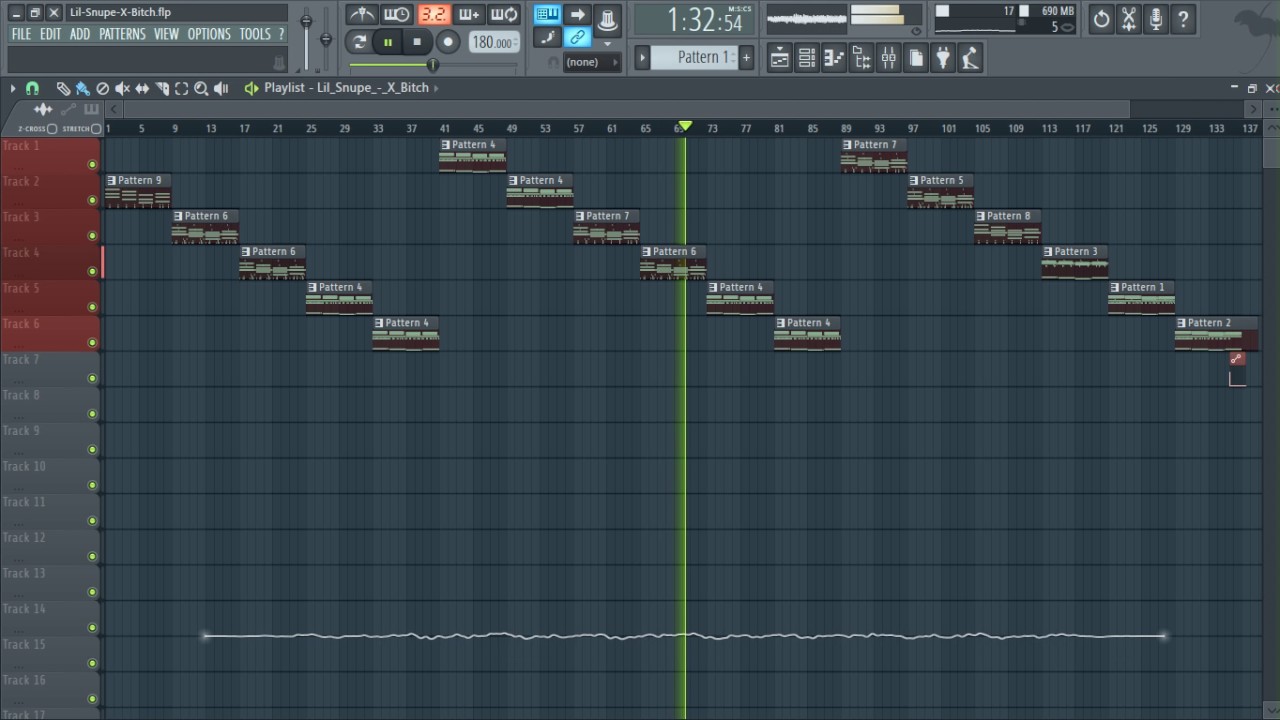Open the TOOLS menu

(x=255, y=34)
